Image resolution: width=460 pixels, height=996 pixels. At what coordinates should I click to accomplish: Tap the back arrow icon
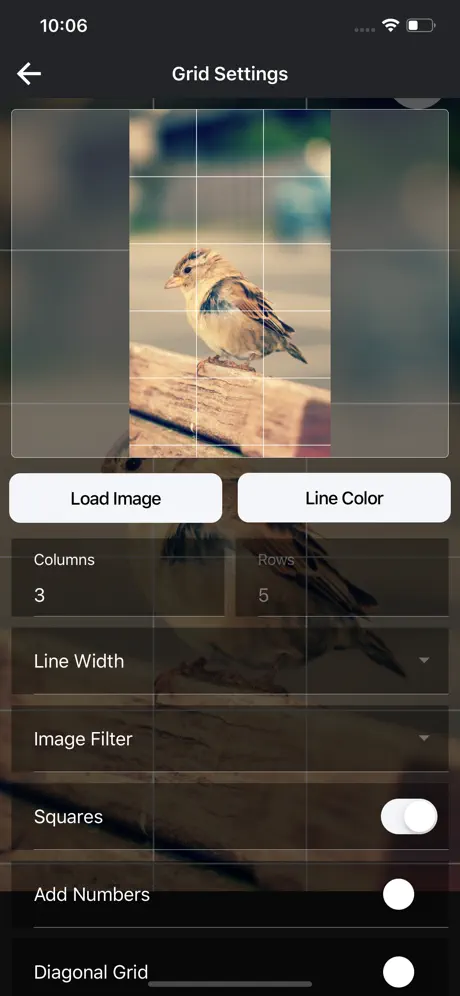tap(29, 74)
